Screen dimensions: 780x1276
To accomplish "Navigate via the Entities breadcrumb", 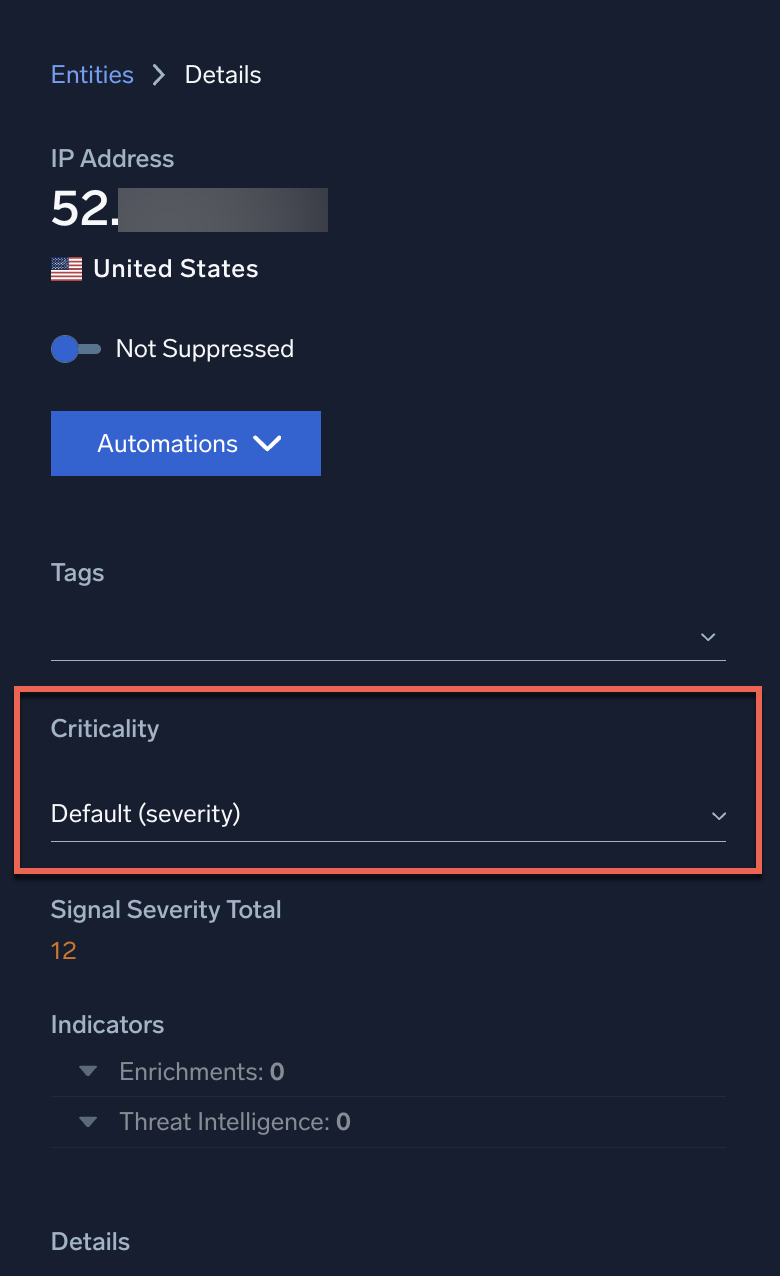I will (92, 74).
